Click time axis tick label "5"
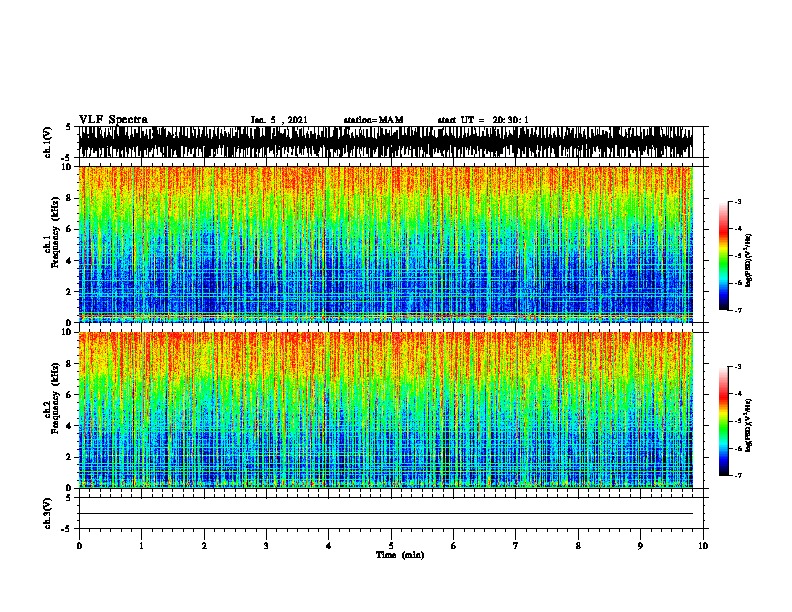The width and height of the screenshot is (792, 612). coord(391,546)
